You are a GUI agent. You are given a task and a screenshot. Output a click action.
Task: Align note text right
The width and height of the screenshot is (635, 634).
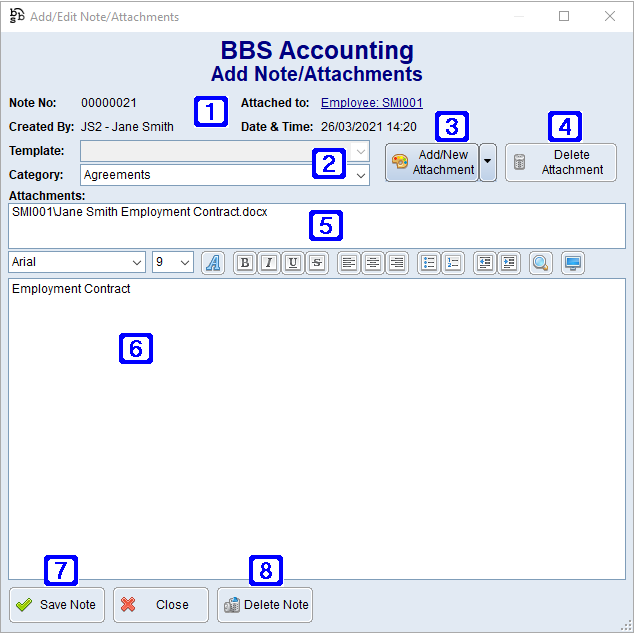click(x=397, y=263)
